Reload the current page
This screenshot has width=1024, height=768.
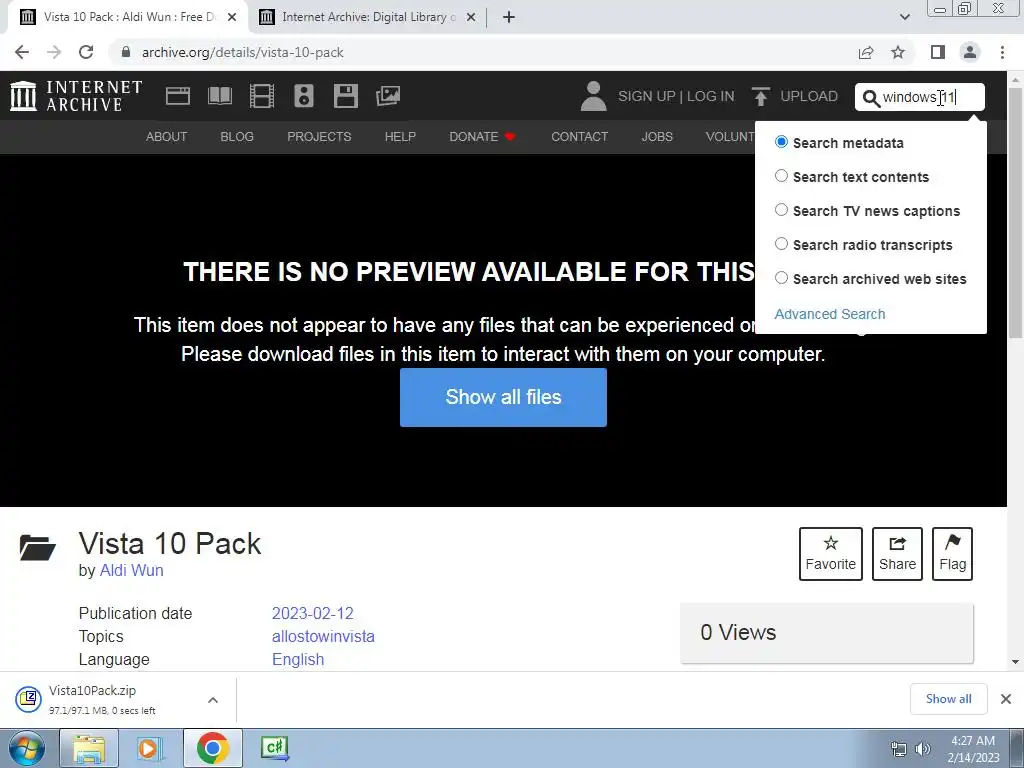[x=86, y=52]
